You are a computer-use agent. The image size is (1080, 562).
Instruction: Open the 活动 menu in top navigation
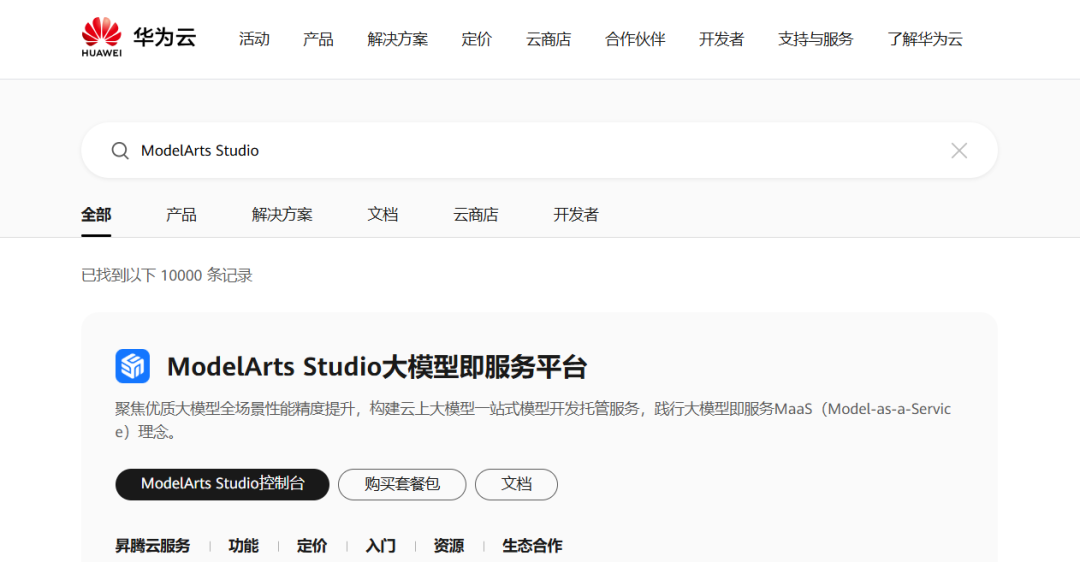tap(254, 39)
